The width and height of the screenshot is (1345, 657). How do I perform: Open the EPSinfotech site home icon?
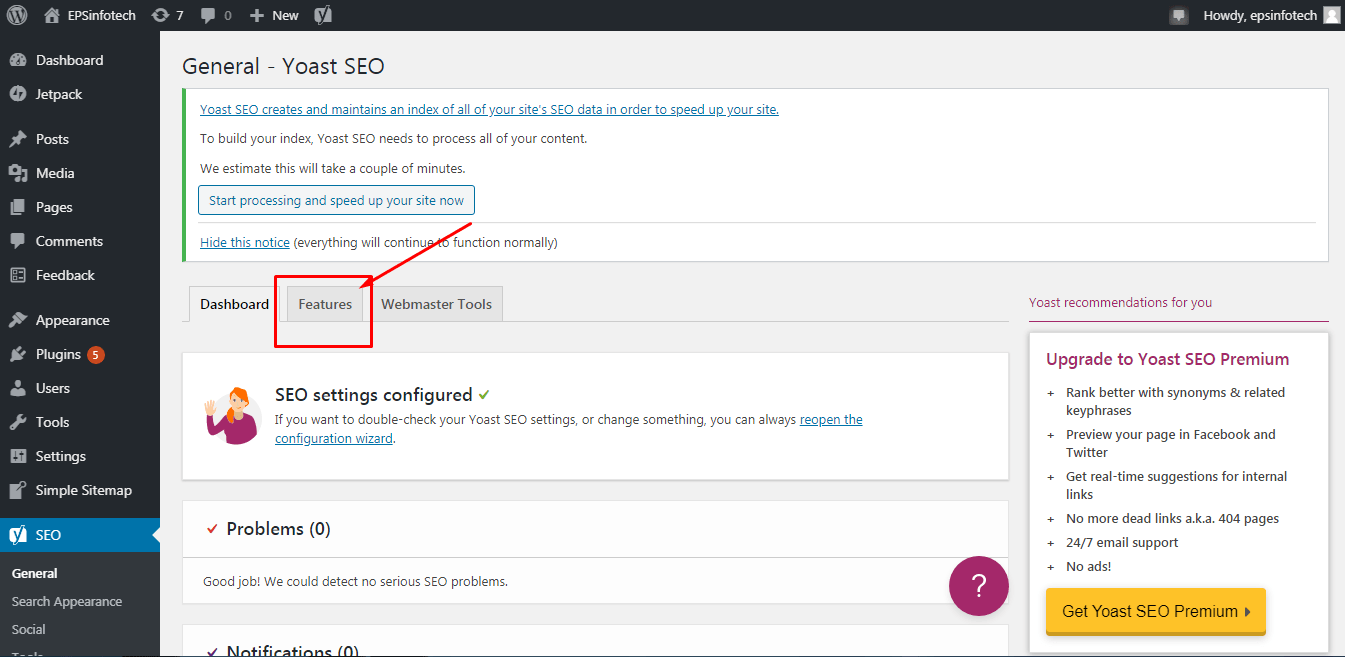[x=52, y=15]
